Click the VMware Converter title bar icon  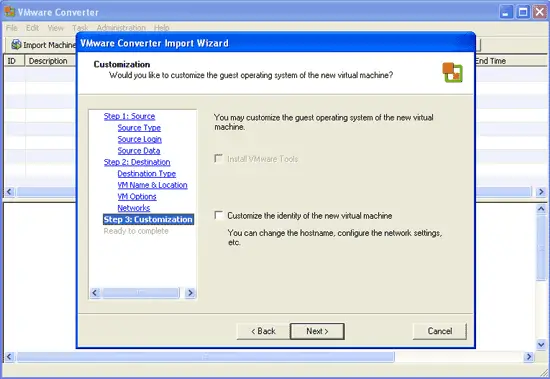(10, 12)
